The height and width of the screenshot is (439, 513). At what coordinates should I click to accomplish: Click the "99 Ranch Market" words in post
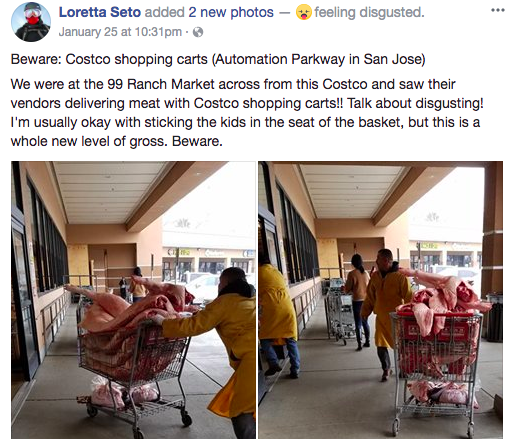point(161,84)
